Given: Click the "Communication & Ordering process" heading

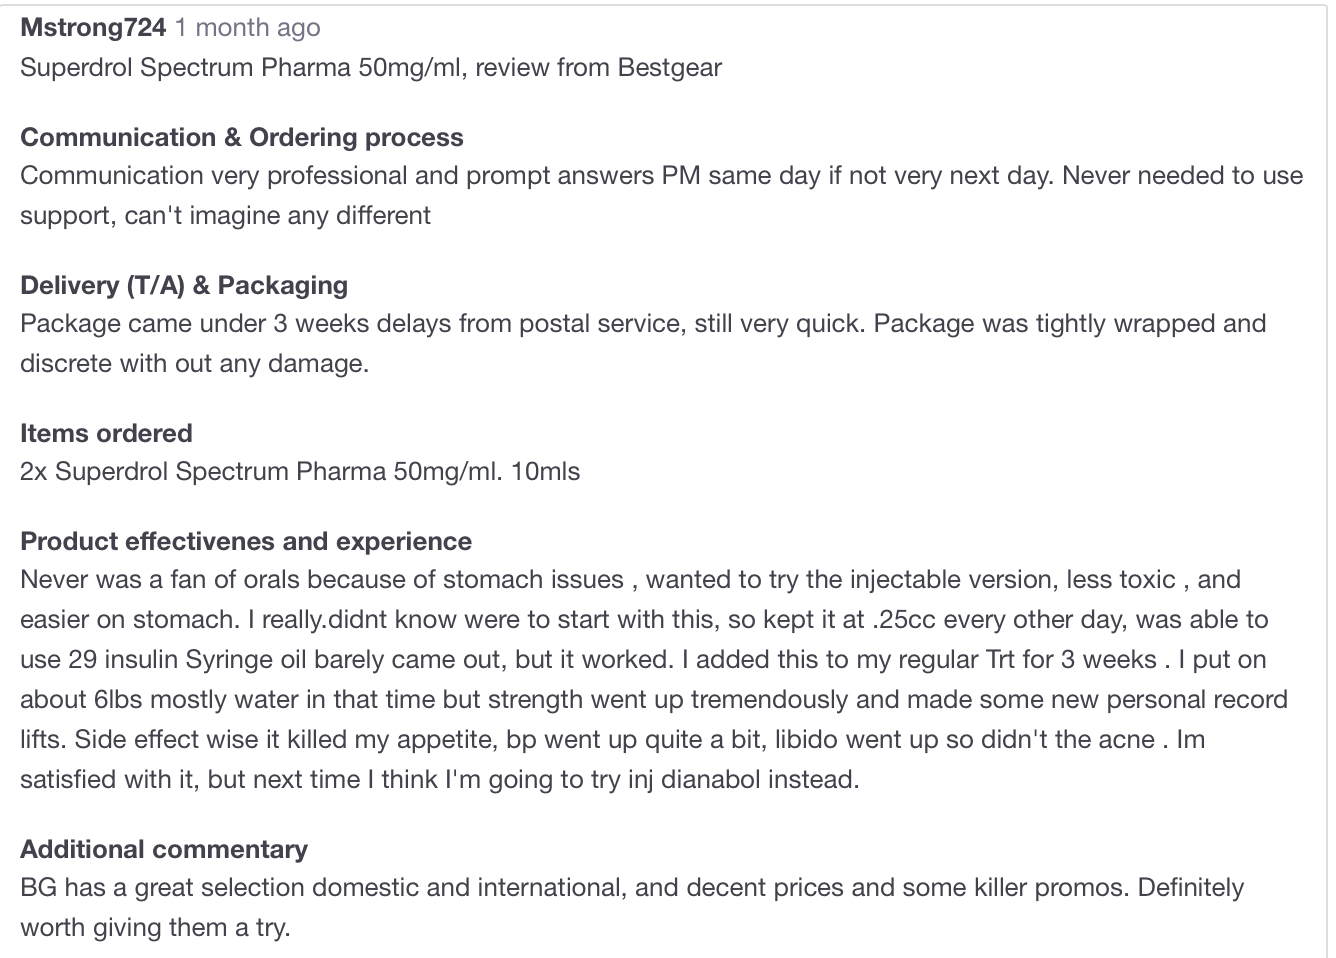Looking at the screenshot, I should [241, 137].
